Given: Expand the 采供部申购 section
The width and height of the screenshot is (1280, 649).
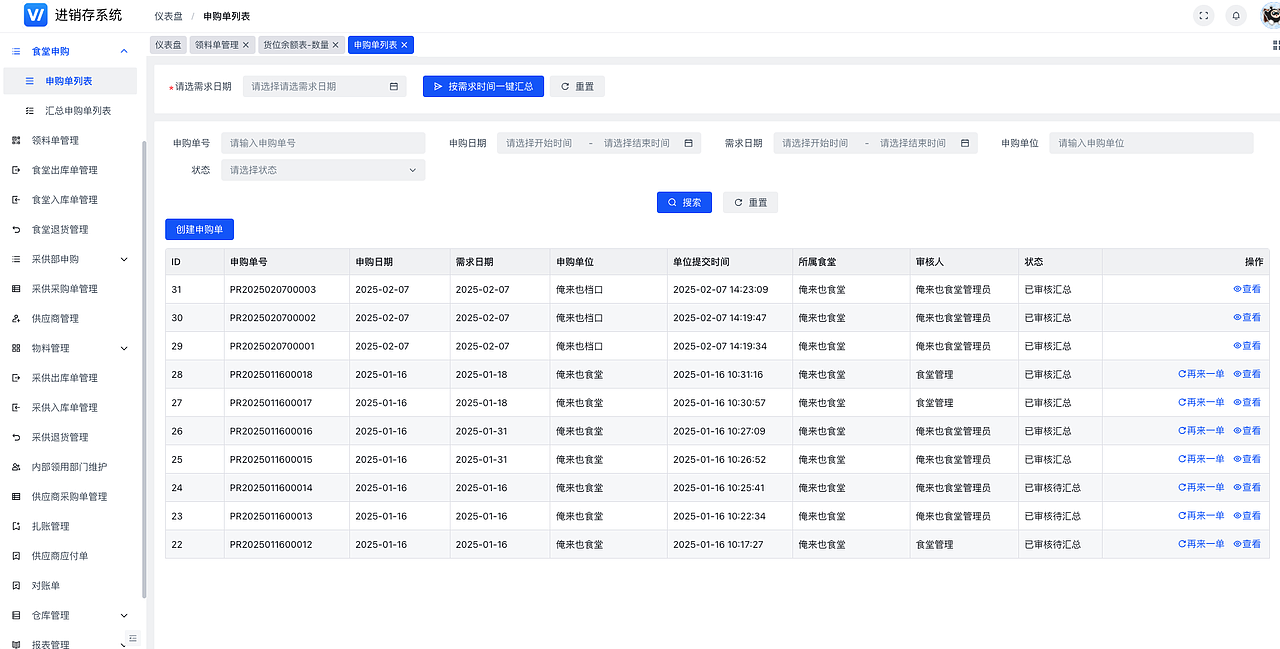Looking at the screenshot, I should [x=124, y=259].
